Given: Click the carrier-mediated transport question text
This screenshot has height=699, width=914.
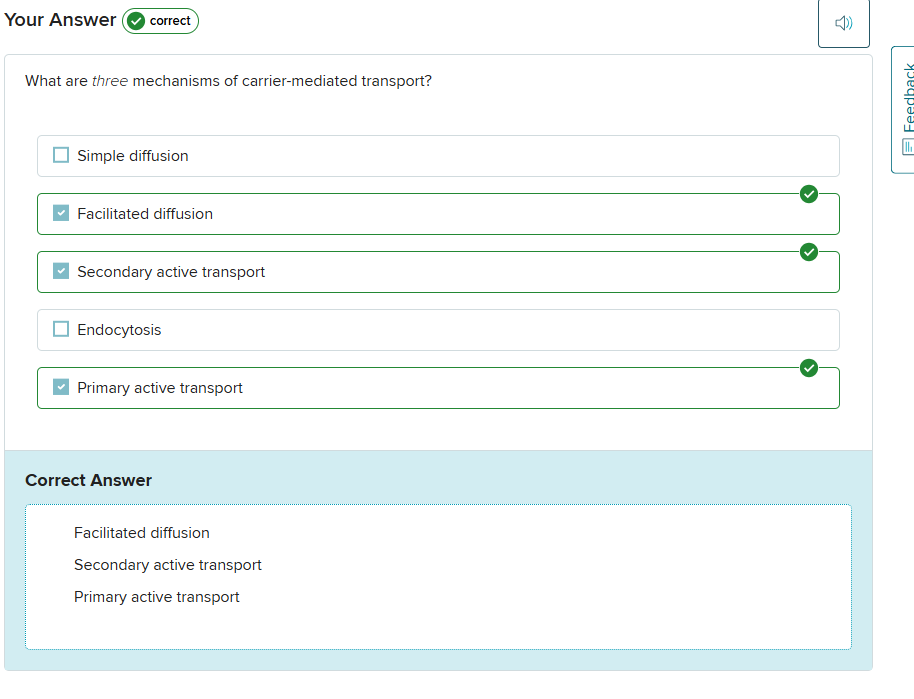Looking at the screenshot, I should (228, 81).
